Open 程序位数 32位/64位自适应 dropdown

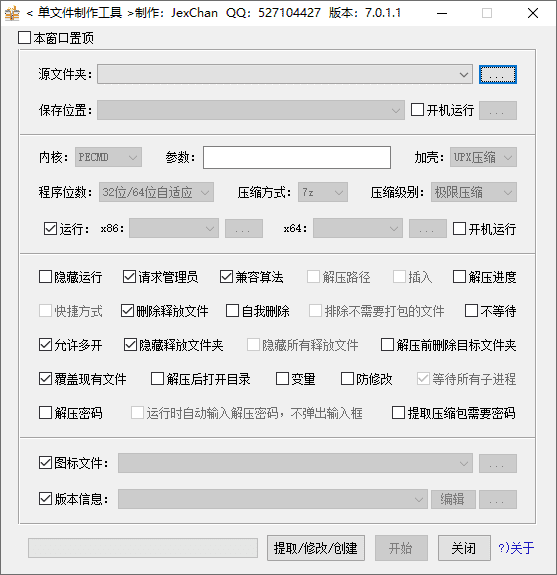[156, 192]
